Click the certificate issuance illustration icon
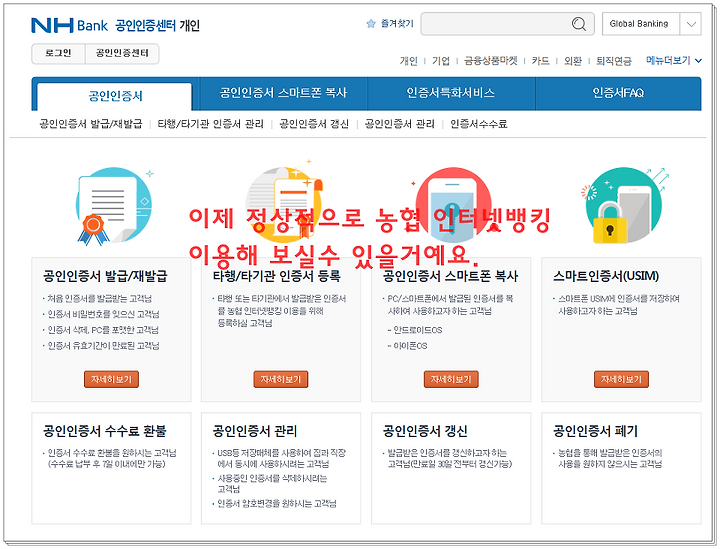This screenshot has height=549, width=720. pos(115,205)
